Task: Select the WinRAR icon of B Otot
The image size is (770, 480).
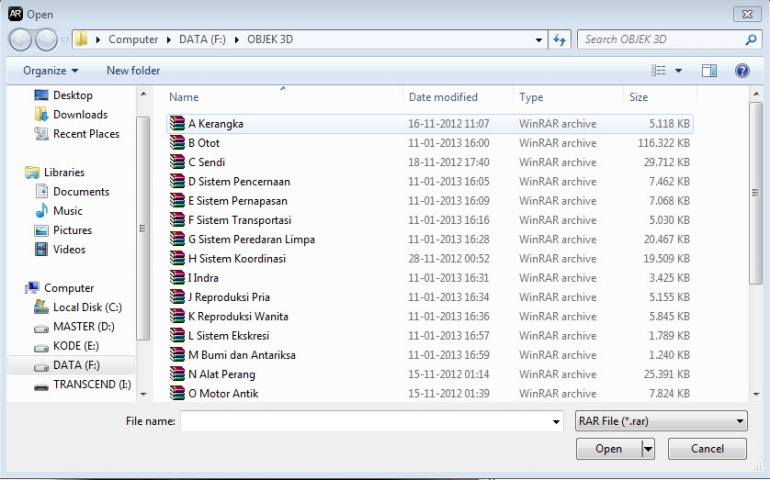Action: tap(177, 143)
